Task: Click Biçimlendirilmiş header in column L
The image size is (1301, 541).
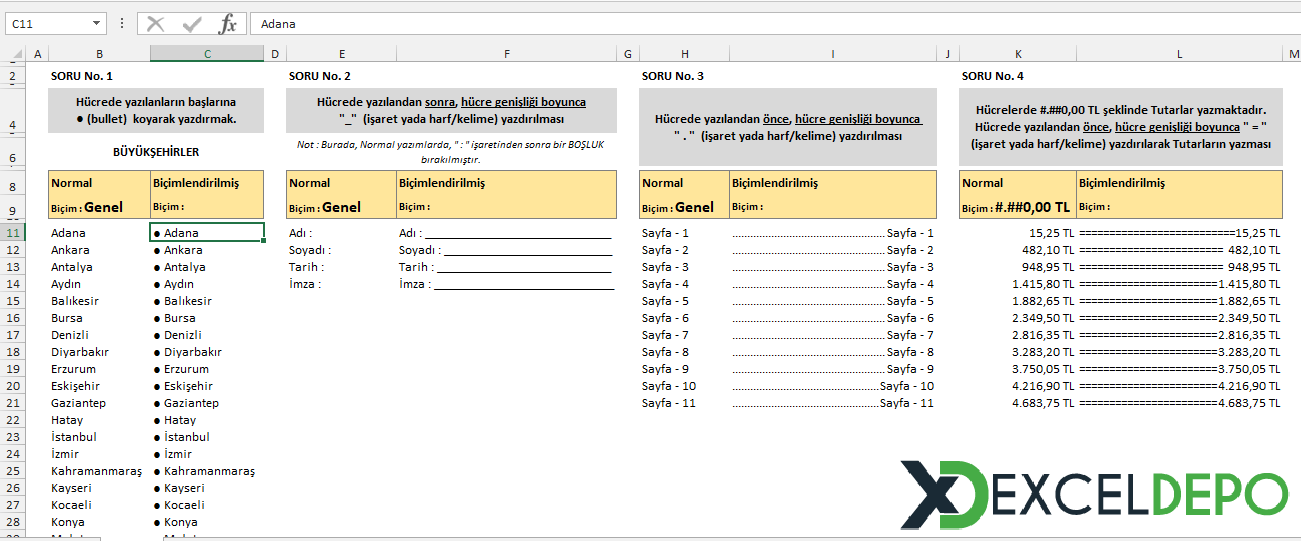Action: point(1180,183)
